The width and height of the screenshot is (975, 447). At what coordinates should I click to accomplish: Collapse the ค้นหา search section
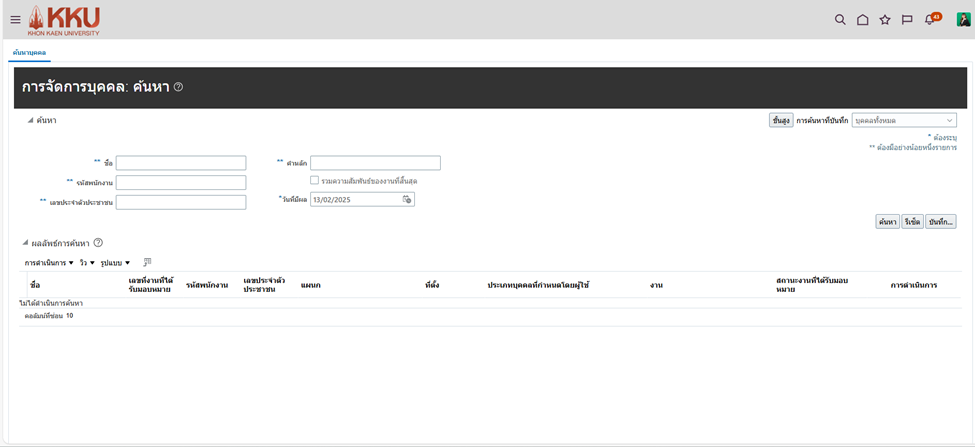29,120
